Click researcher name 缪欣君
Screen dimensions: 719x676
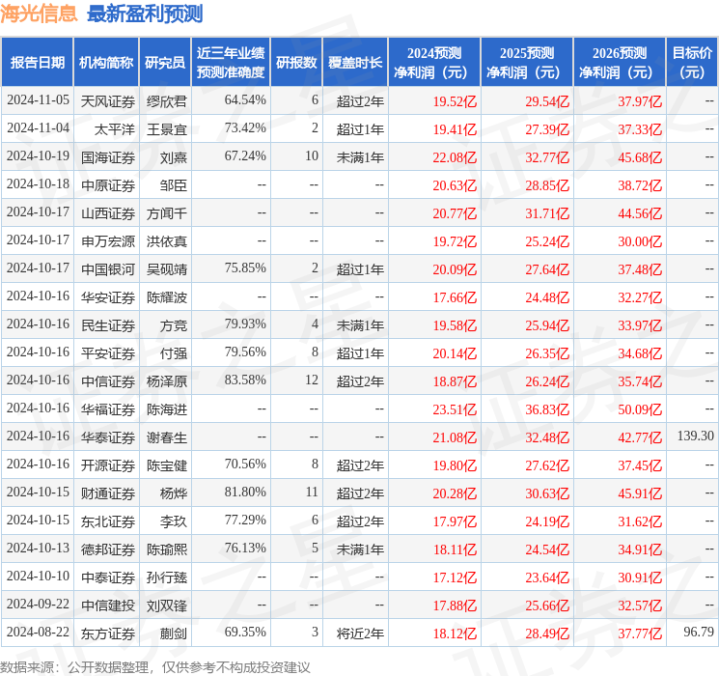pyautogui.click(x=166, y=101)
